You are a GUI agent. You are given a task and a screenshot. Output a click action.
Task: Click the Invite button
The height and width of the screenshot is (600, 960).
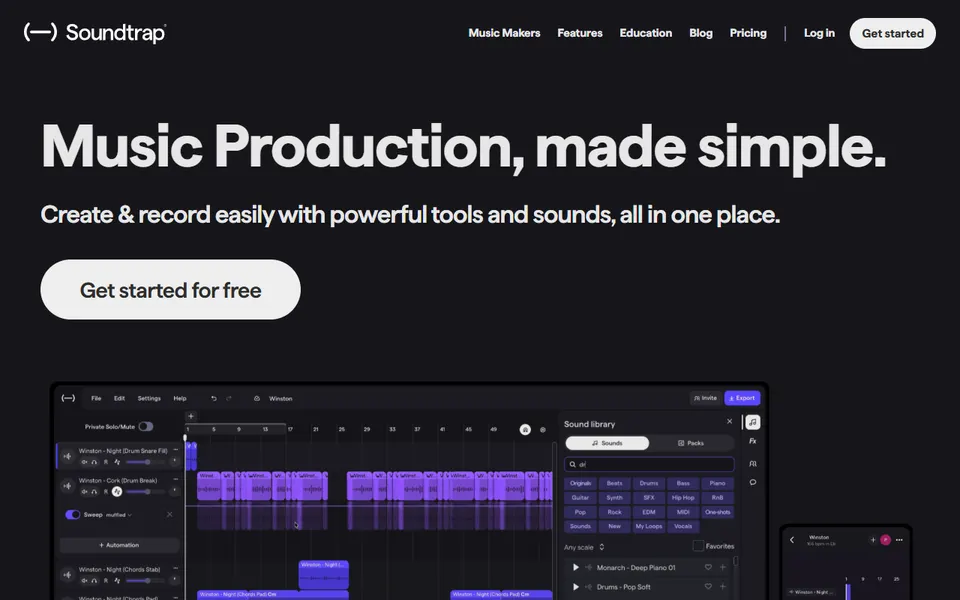(705, 398)
